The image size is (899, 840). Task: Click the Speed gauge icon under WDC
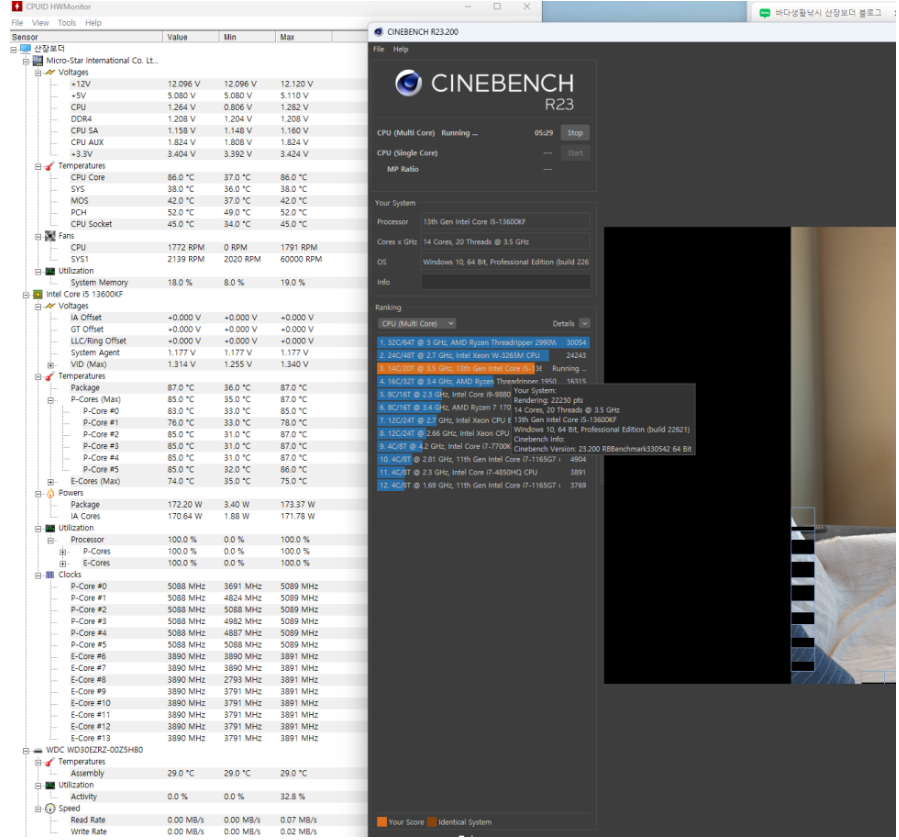click(50, 808)
